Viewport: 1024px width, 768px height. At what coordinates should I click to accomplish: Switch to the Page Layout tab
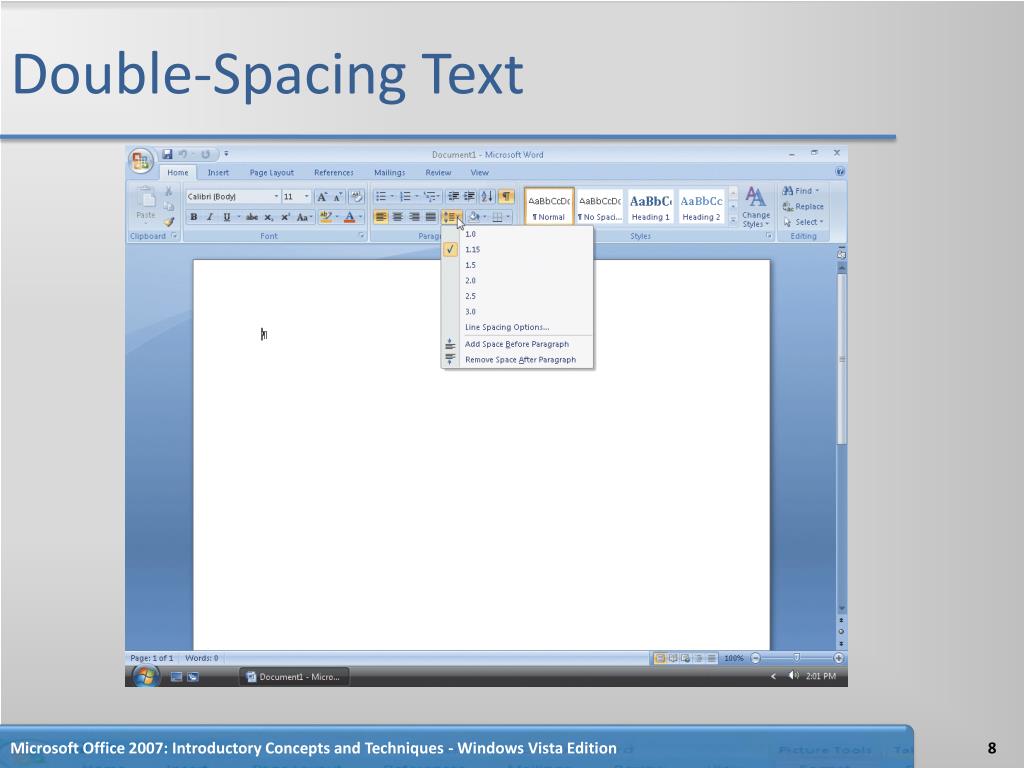point(272,172)
